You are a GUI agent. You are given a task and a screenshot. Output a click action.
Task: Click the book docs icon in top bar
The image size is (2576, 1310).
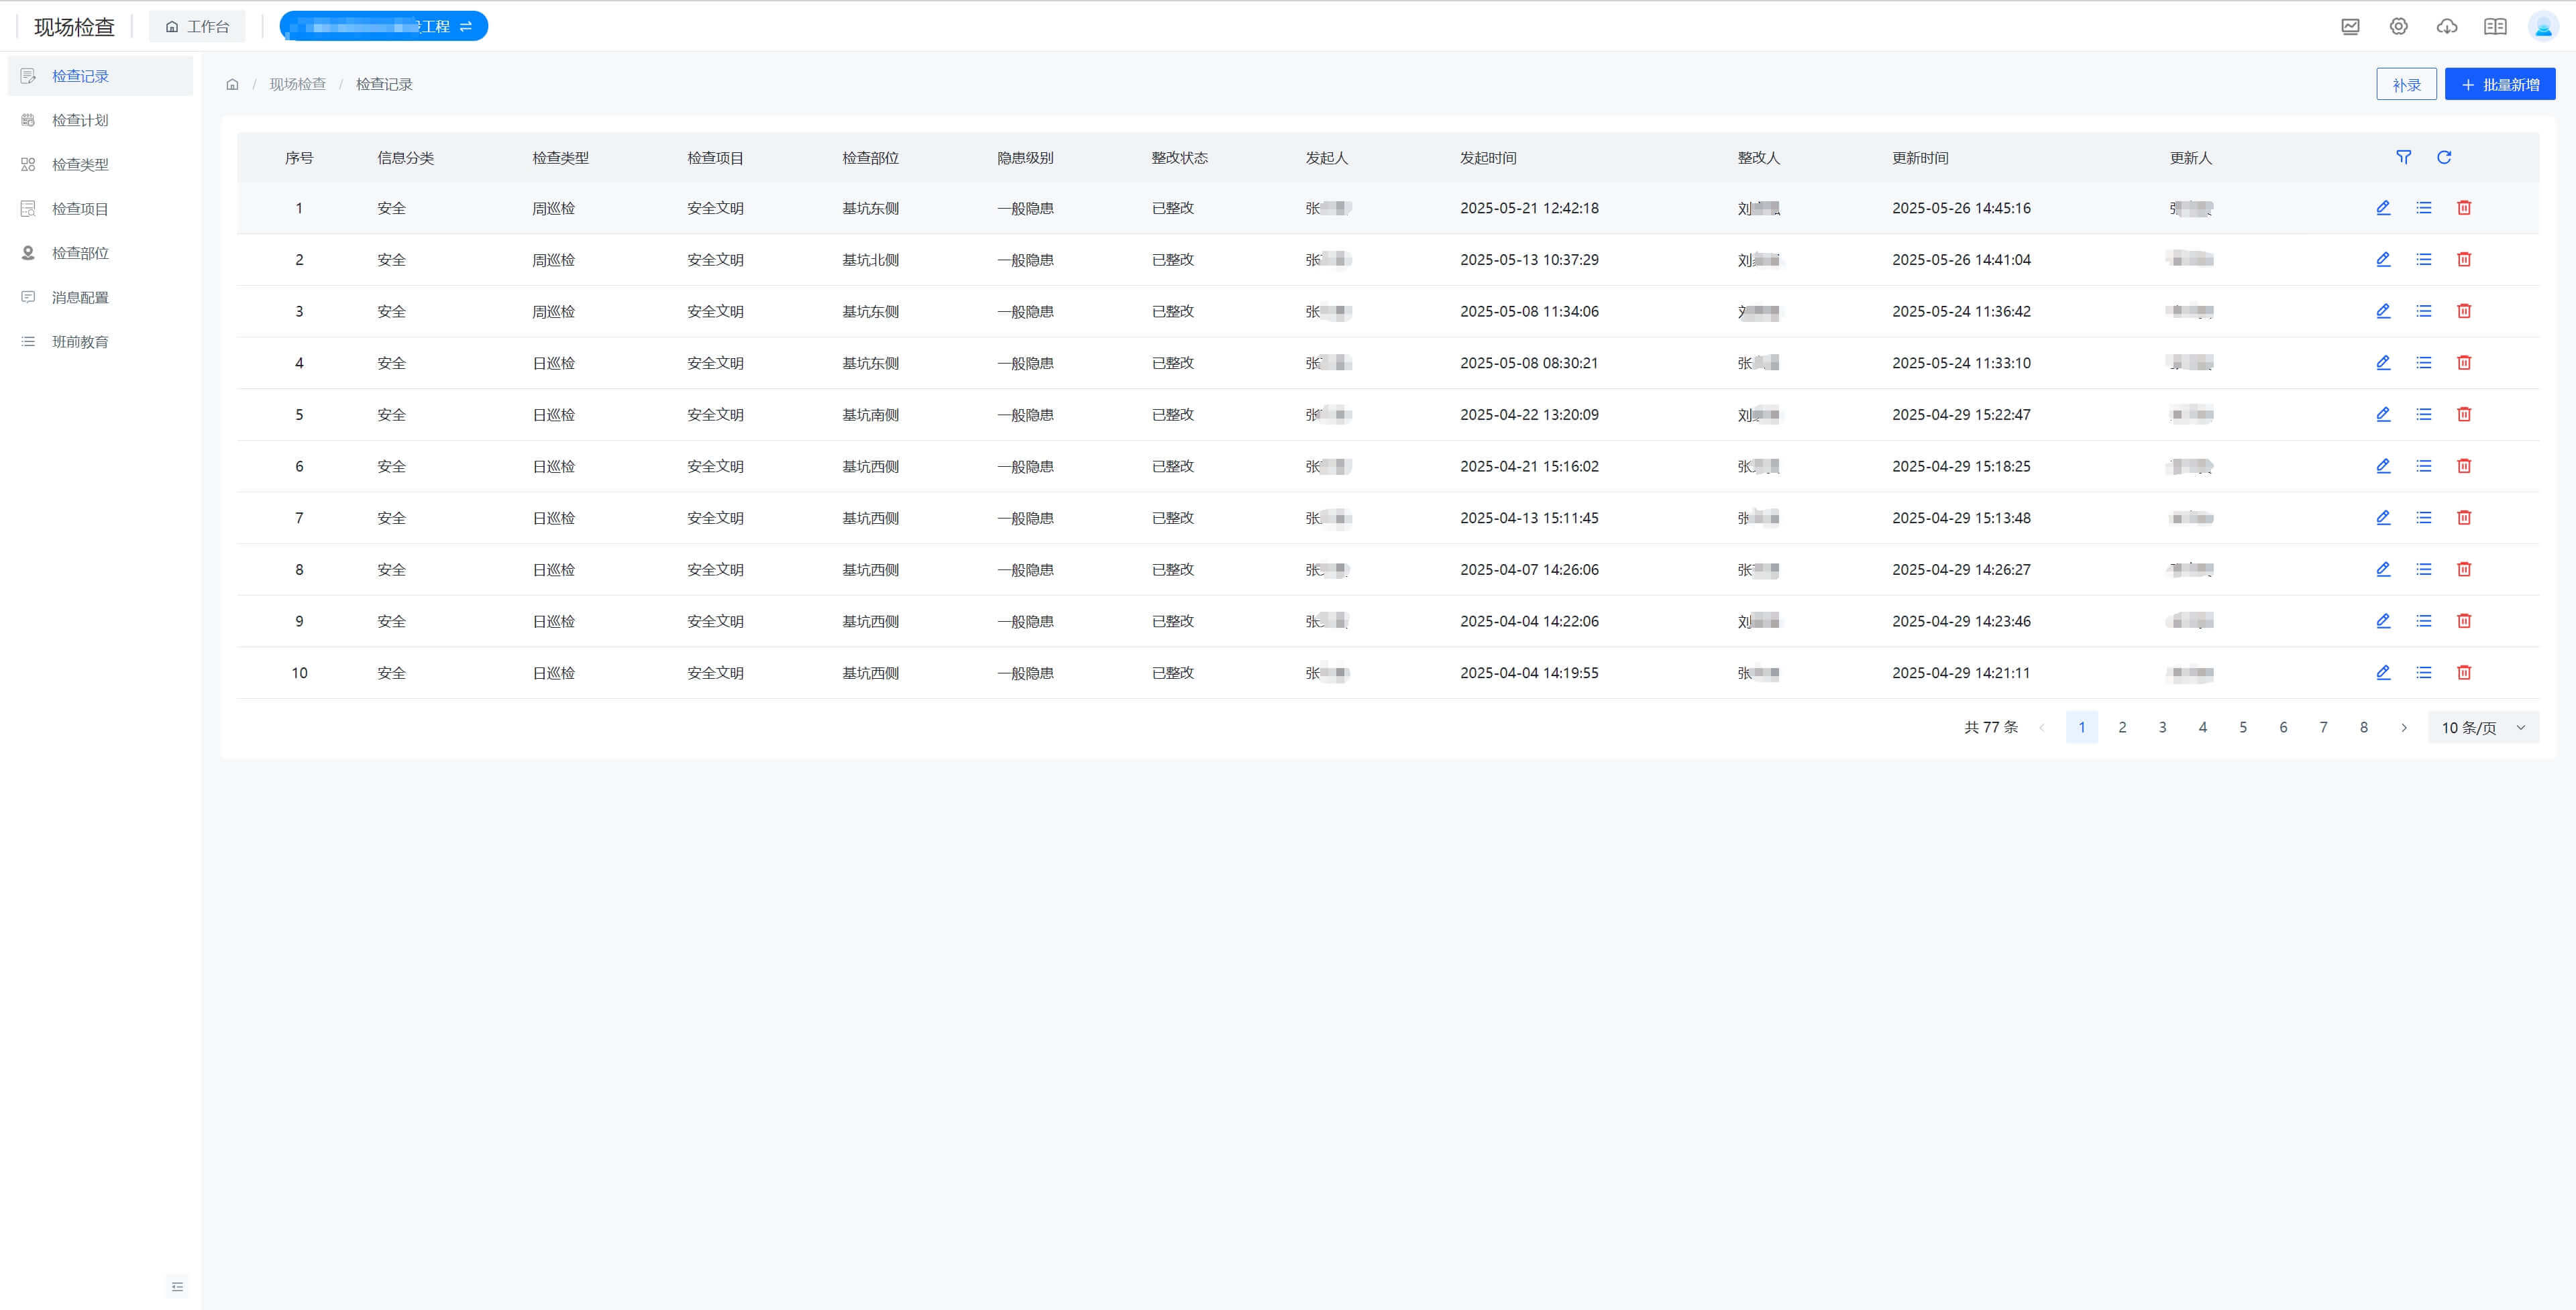coord(2495,26)
